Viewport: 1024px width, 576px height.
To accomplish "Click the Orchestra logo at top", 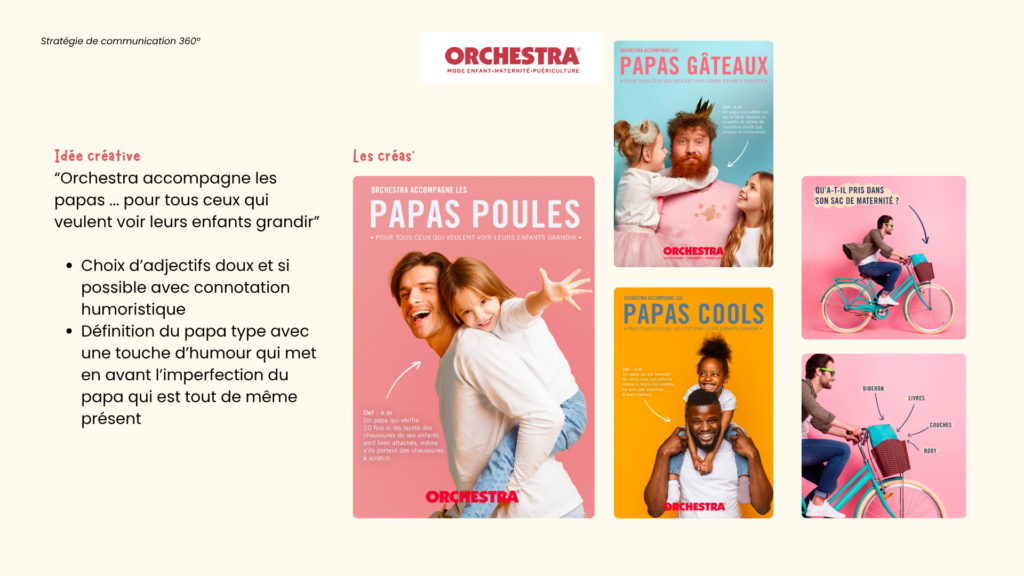I will (x=512, y=58).
